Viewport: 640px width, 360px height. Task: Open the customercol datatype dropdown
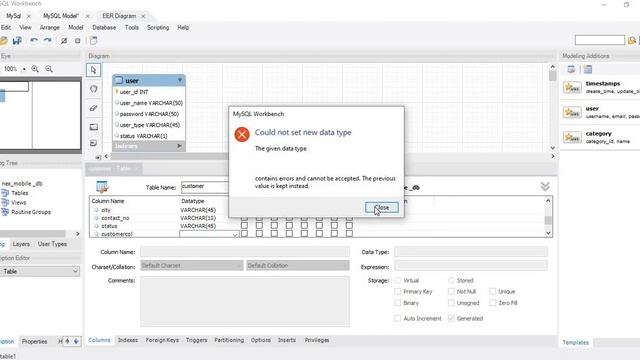click(x=235, y=234)
